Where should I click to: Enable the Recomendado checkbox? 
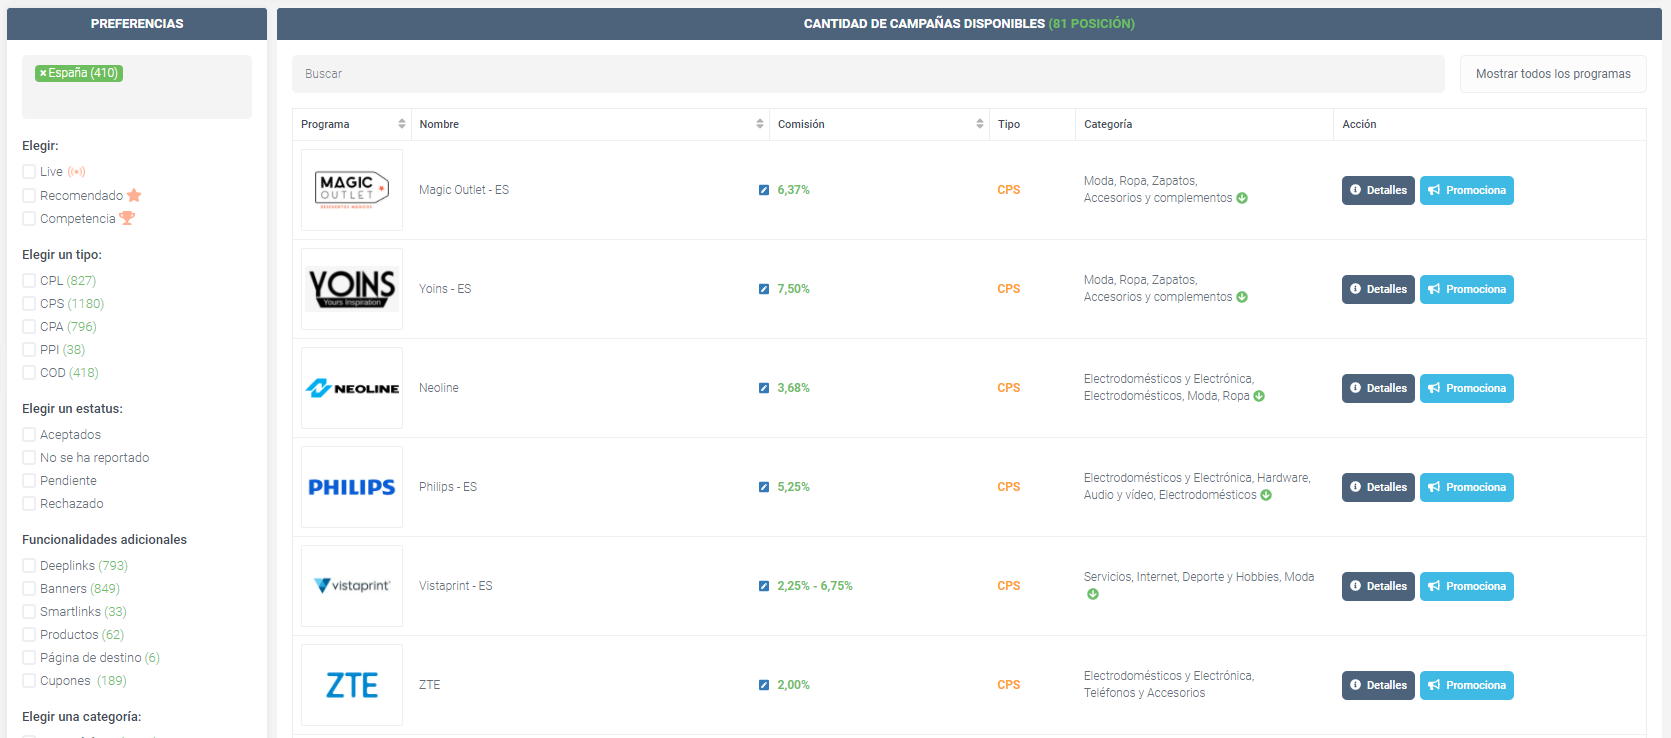[29, 196]
